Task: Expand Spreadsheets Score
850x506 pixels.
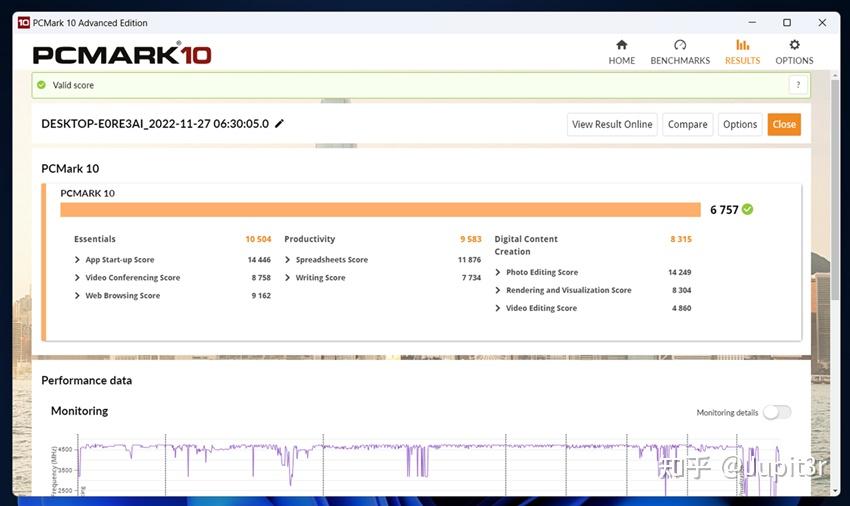Action: [x=287, y=260]
